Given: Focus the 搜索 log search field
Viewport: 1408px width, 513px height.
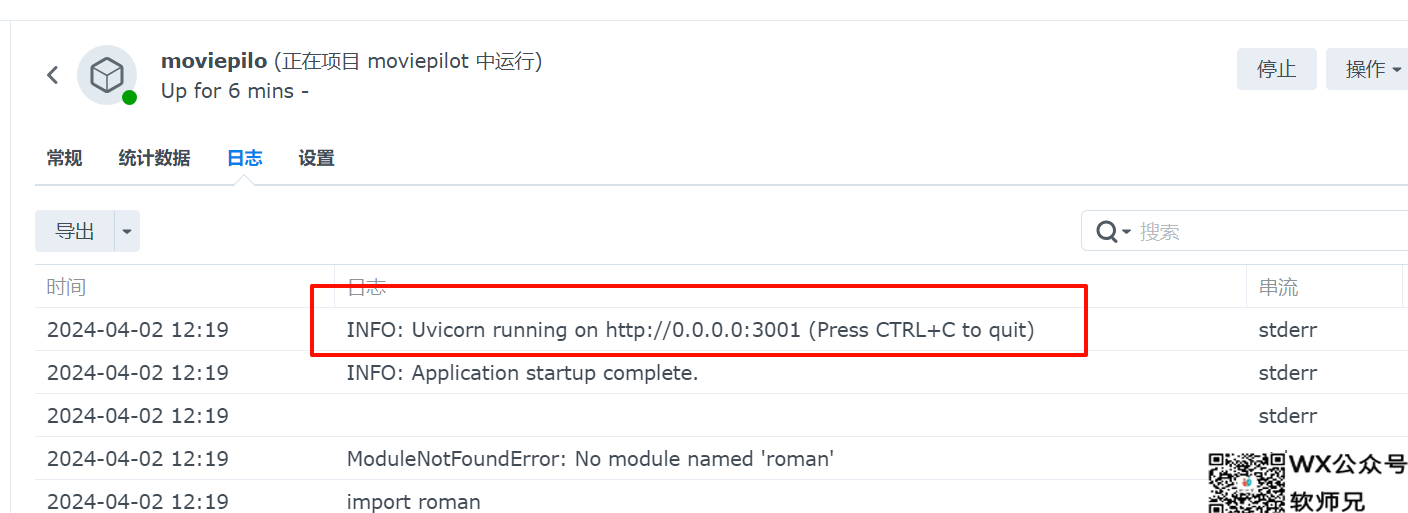Looking at the screenshot, I should click(1270, 231).
